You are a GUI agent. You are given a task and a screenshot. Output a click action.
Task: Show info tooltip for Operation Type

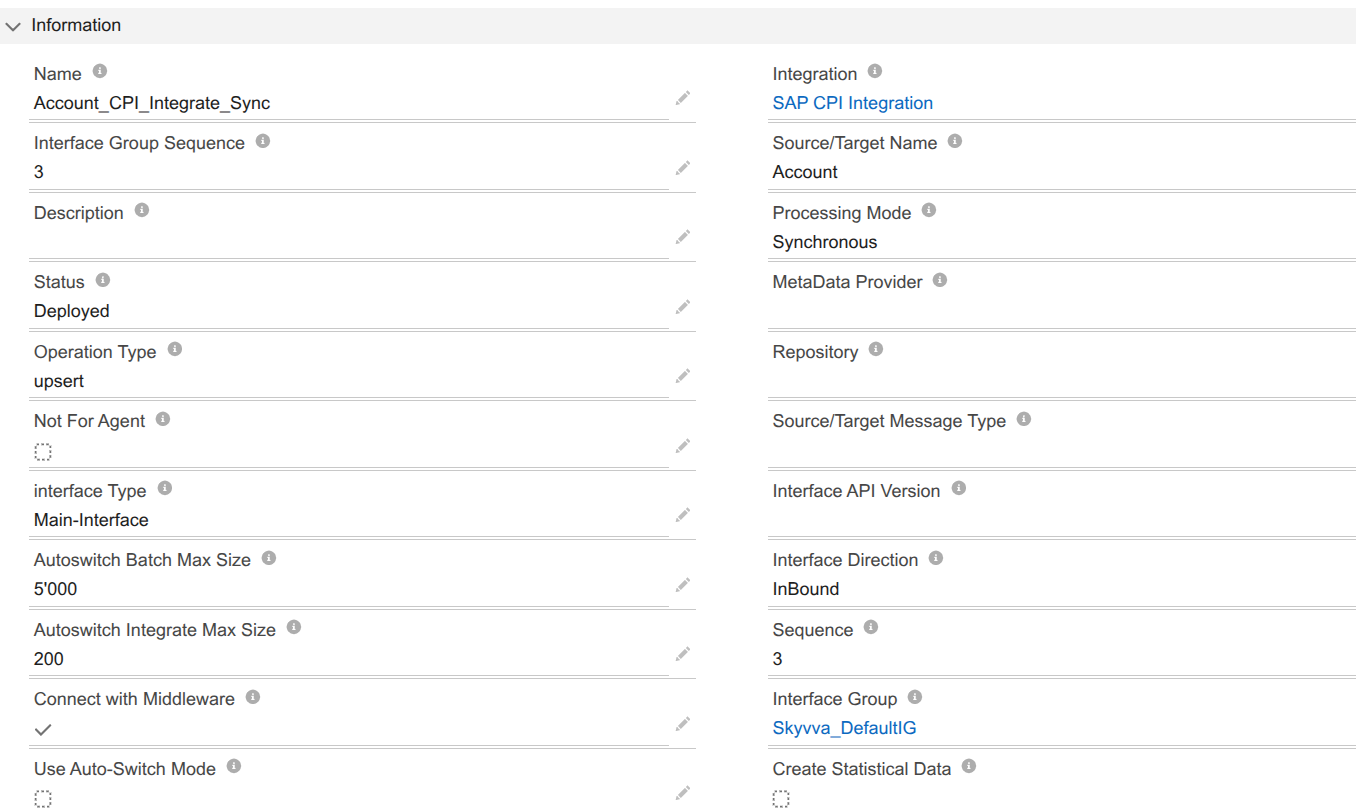(175, 350)
